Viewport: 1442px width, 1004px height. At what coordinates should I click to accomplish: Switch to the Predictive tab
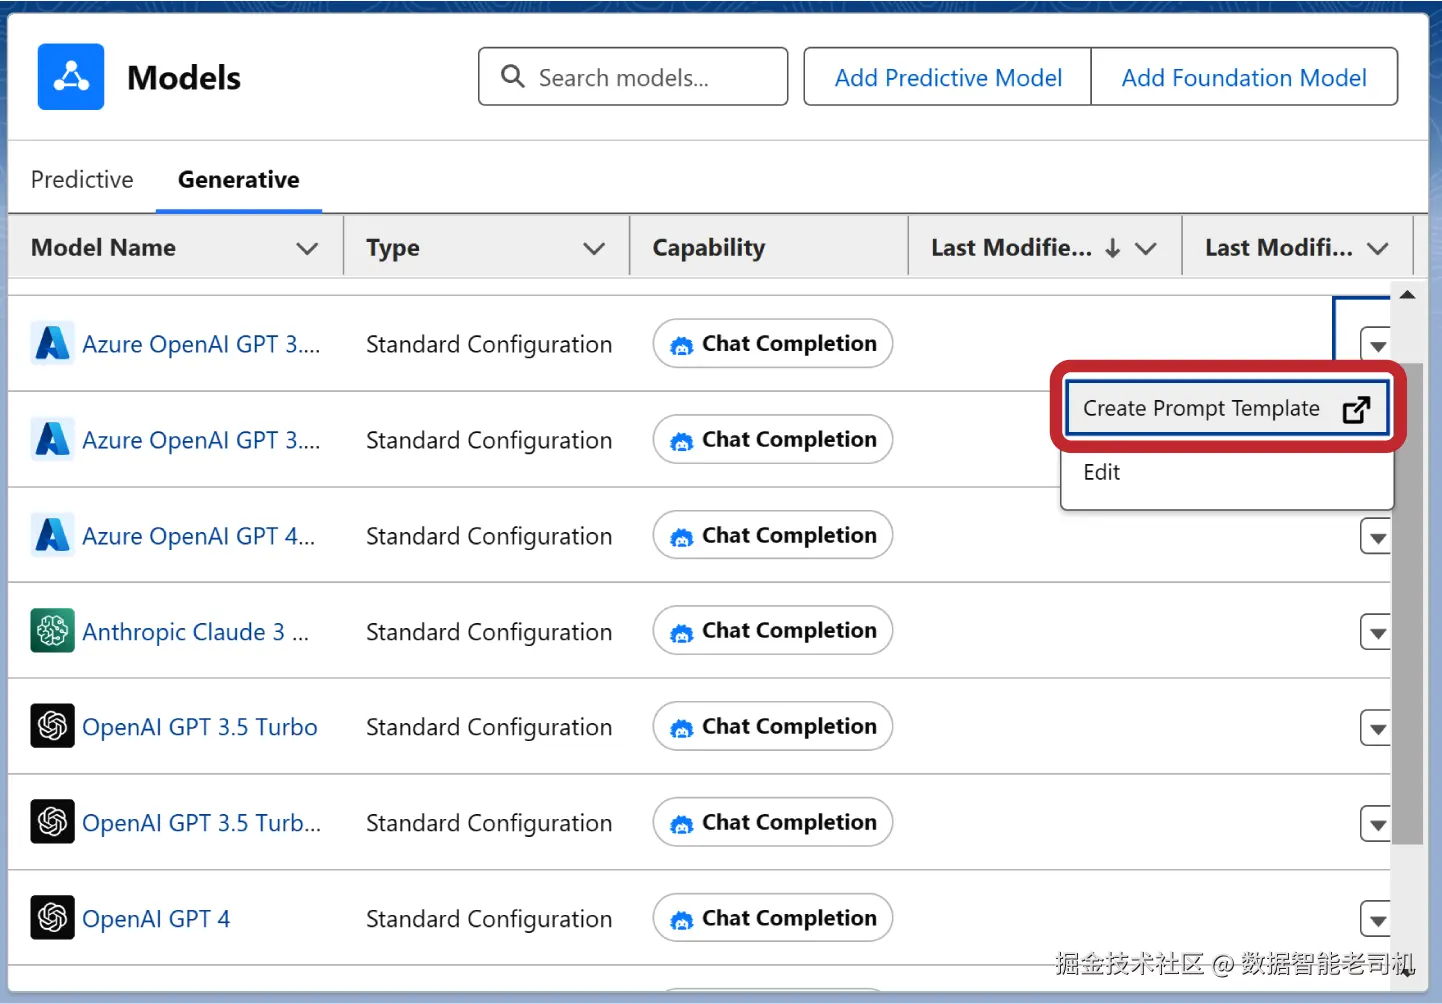82,180
